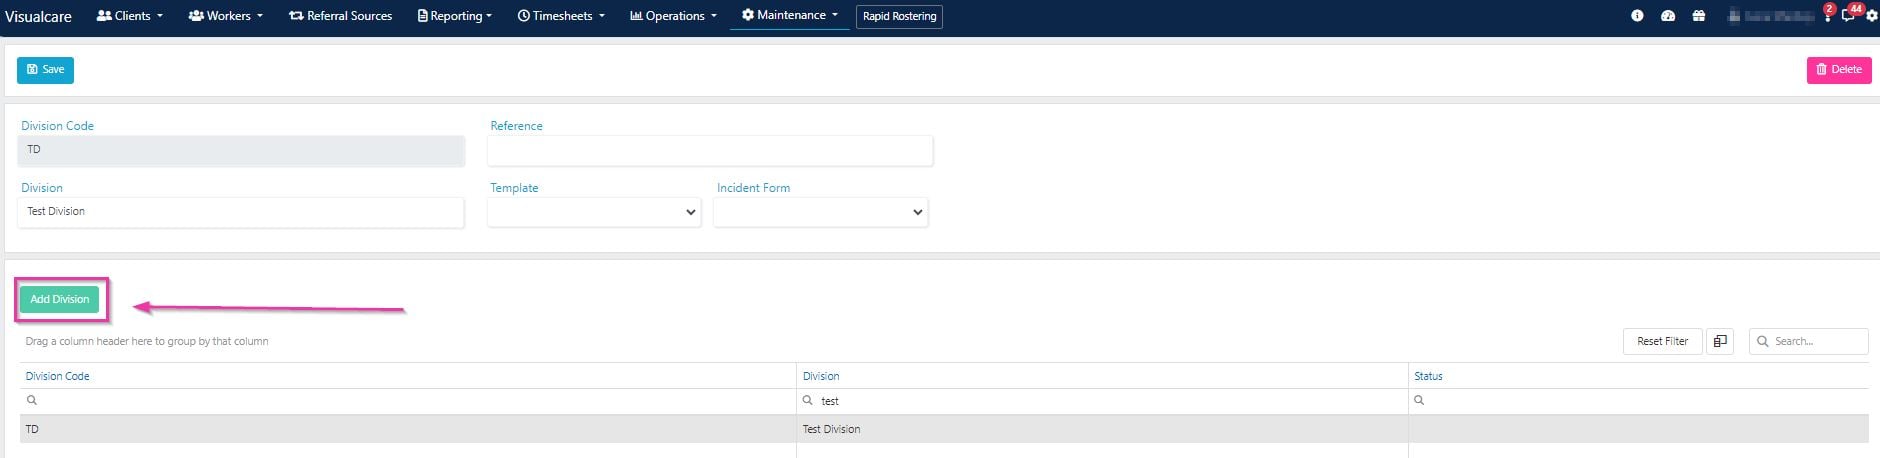The width and height of the screenshot is (1880, 458).
Task: Sort by Division Code column header
Action: click(x=57, y=376)
